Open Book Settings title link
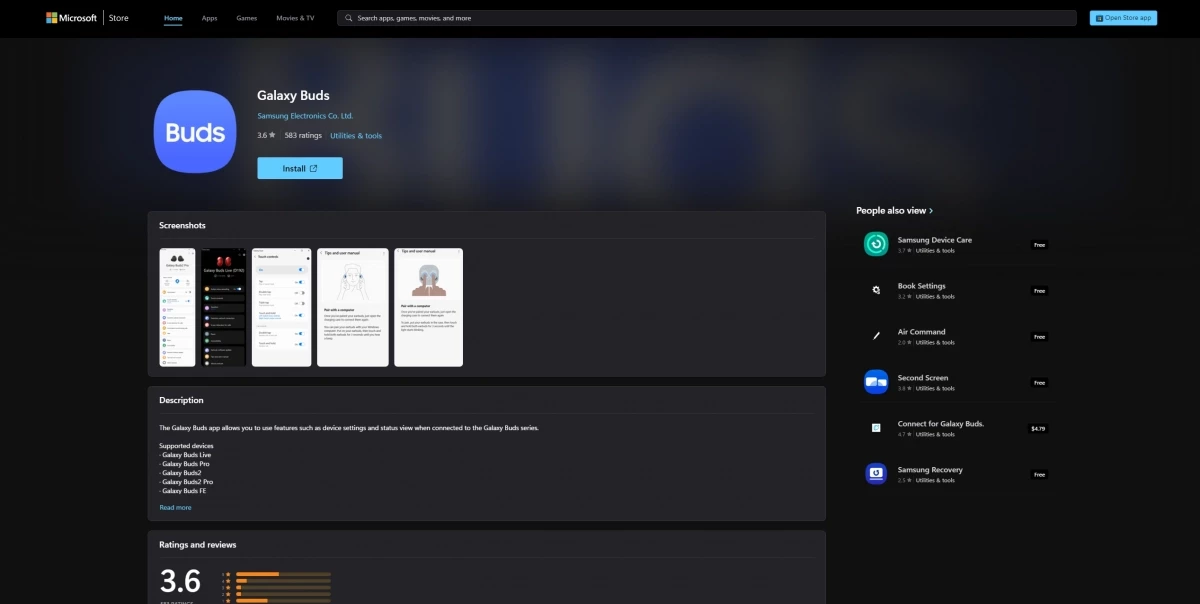 pos(922,286)
